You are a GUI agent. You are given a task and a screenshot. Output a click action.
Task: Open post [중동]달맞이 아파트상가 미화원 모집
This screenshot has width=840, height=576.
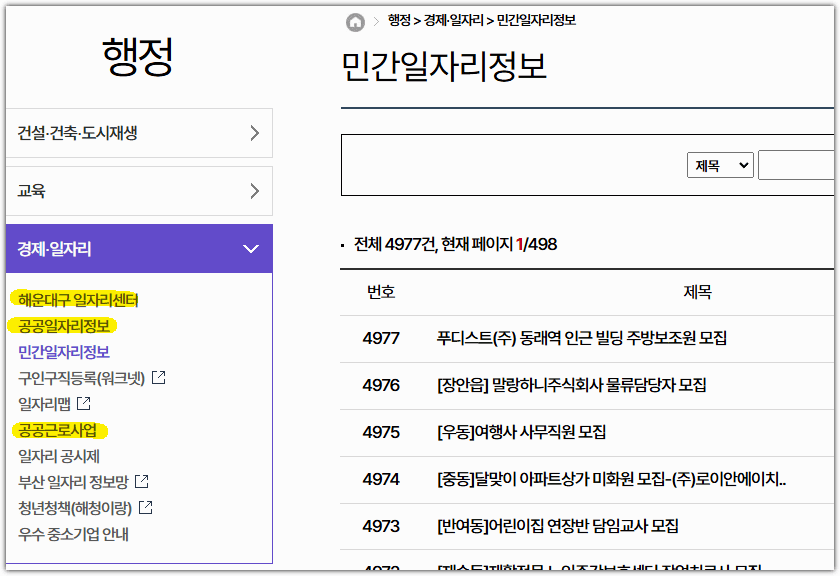[611, 478]
